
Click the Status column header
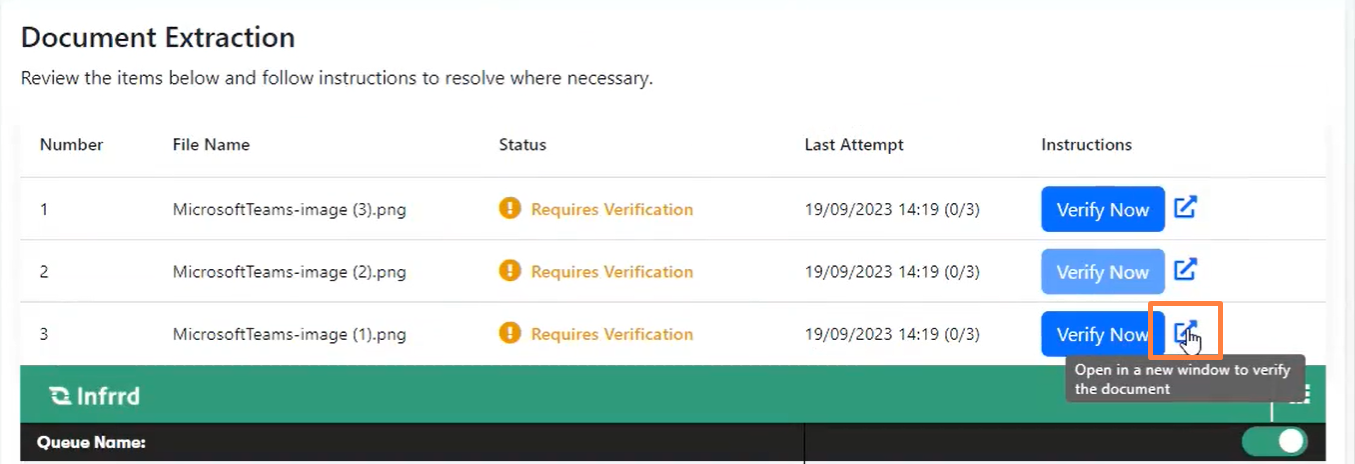coord(522,145)
